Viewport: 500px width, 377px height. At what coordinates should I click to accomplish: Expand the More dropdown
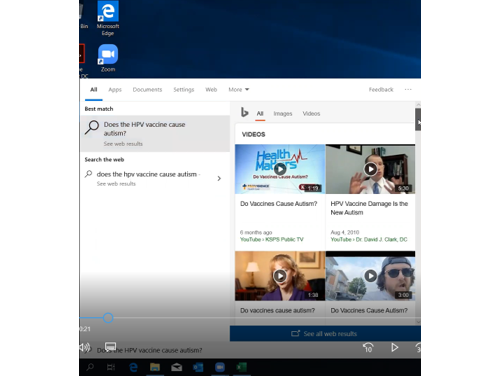coord(239,90)
